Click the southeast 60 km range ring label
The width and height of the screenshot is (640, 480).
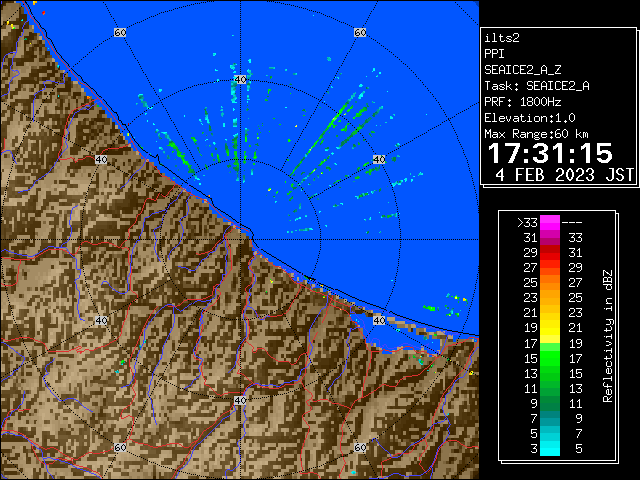click(360, 447)
